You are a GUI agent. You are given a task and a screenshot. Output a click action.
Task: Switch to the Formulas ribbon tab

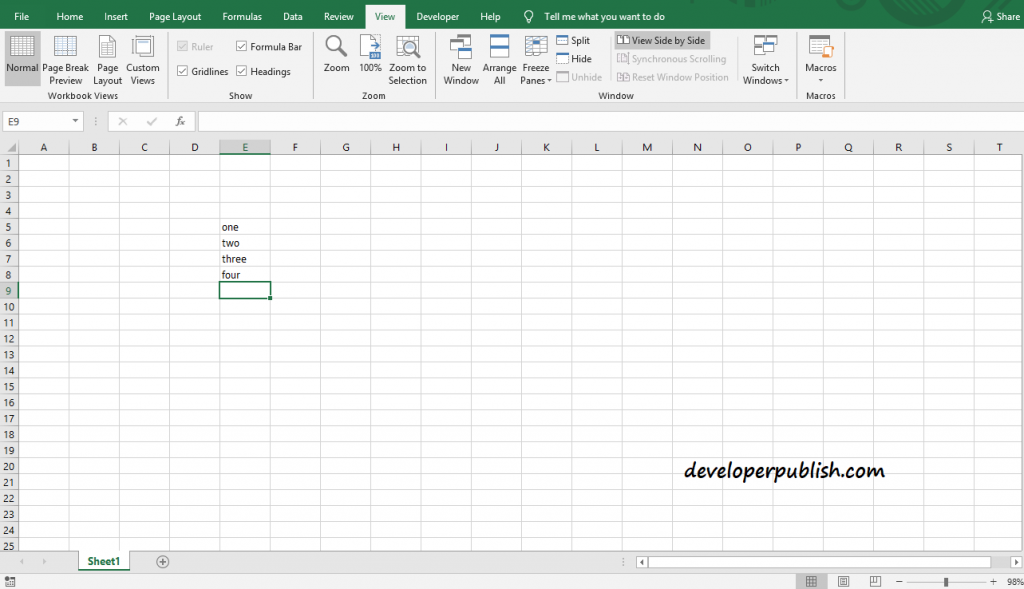click(241, 16)
